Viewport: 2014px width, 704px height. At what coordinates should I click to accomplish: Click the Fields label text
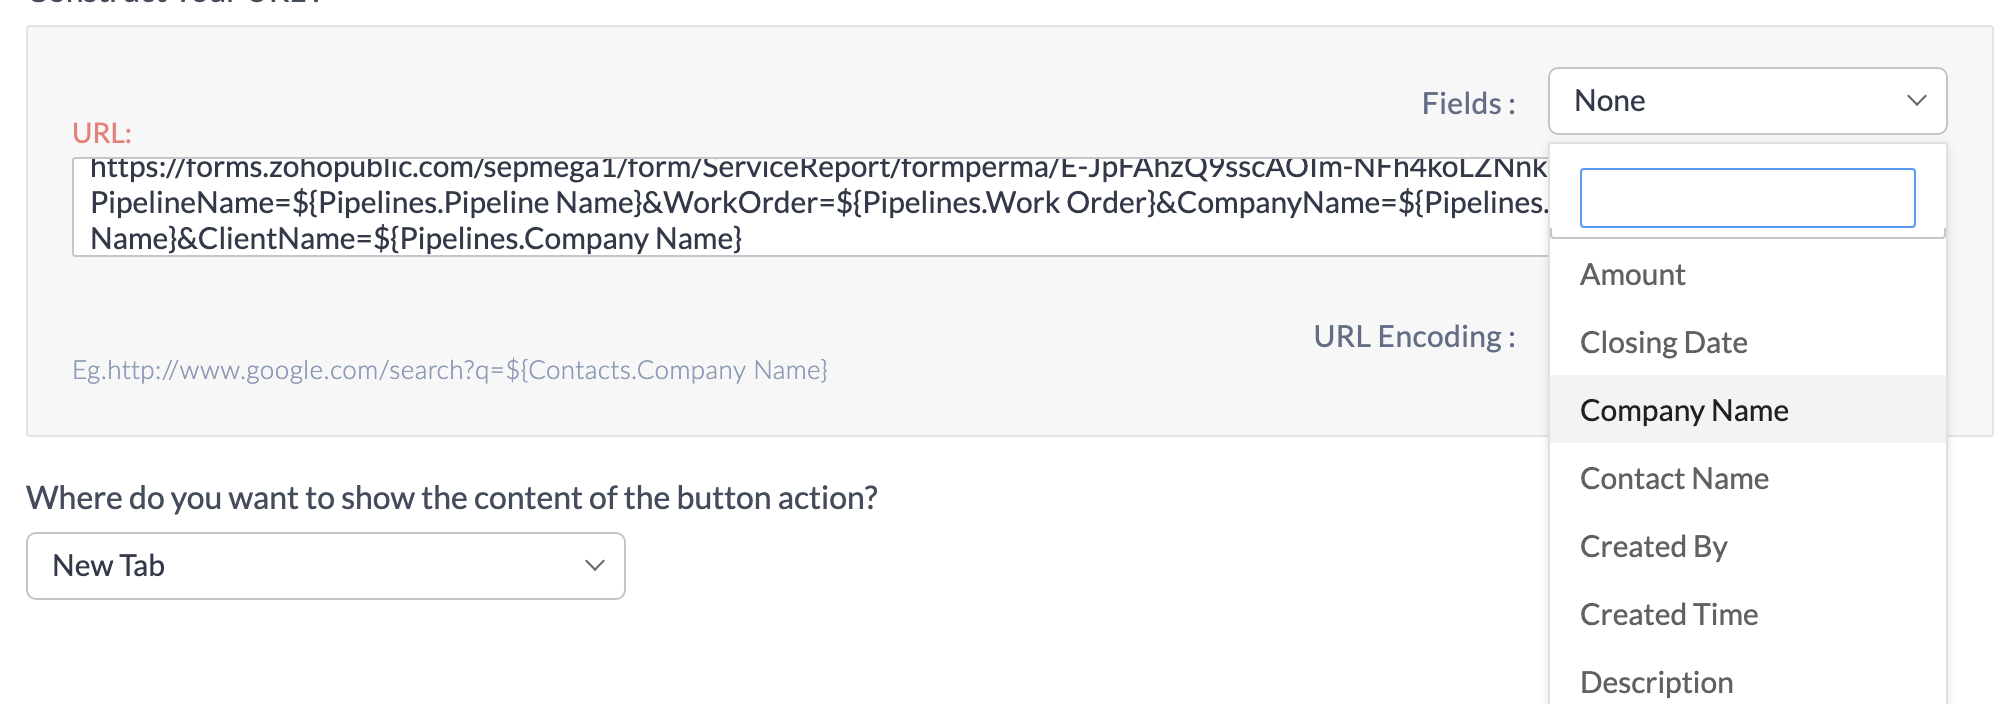click(1468, 104)
